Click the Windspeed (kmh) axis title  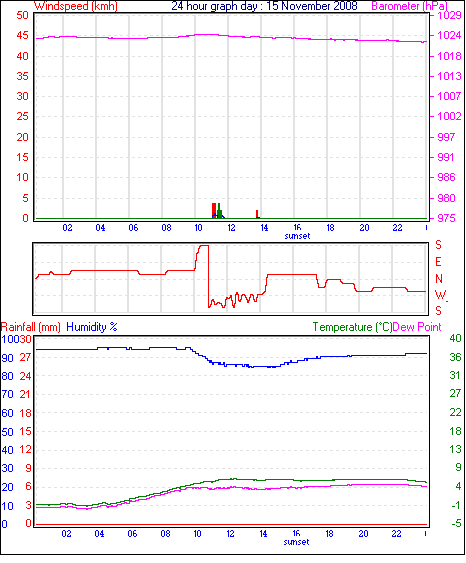click(x=76, y=6)
